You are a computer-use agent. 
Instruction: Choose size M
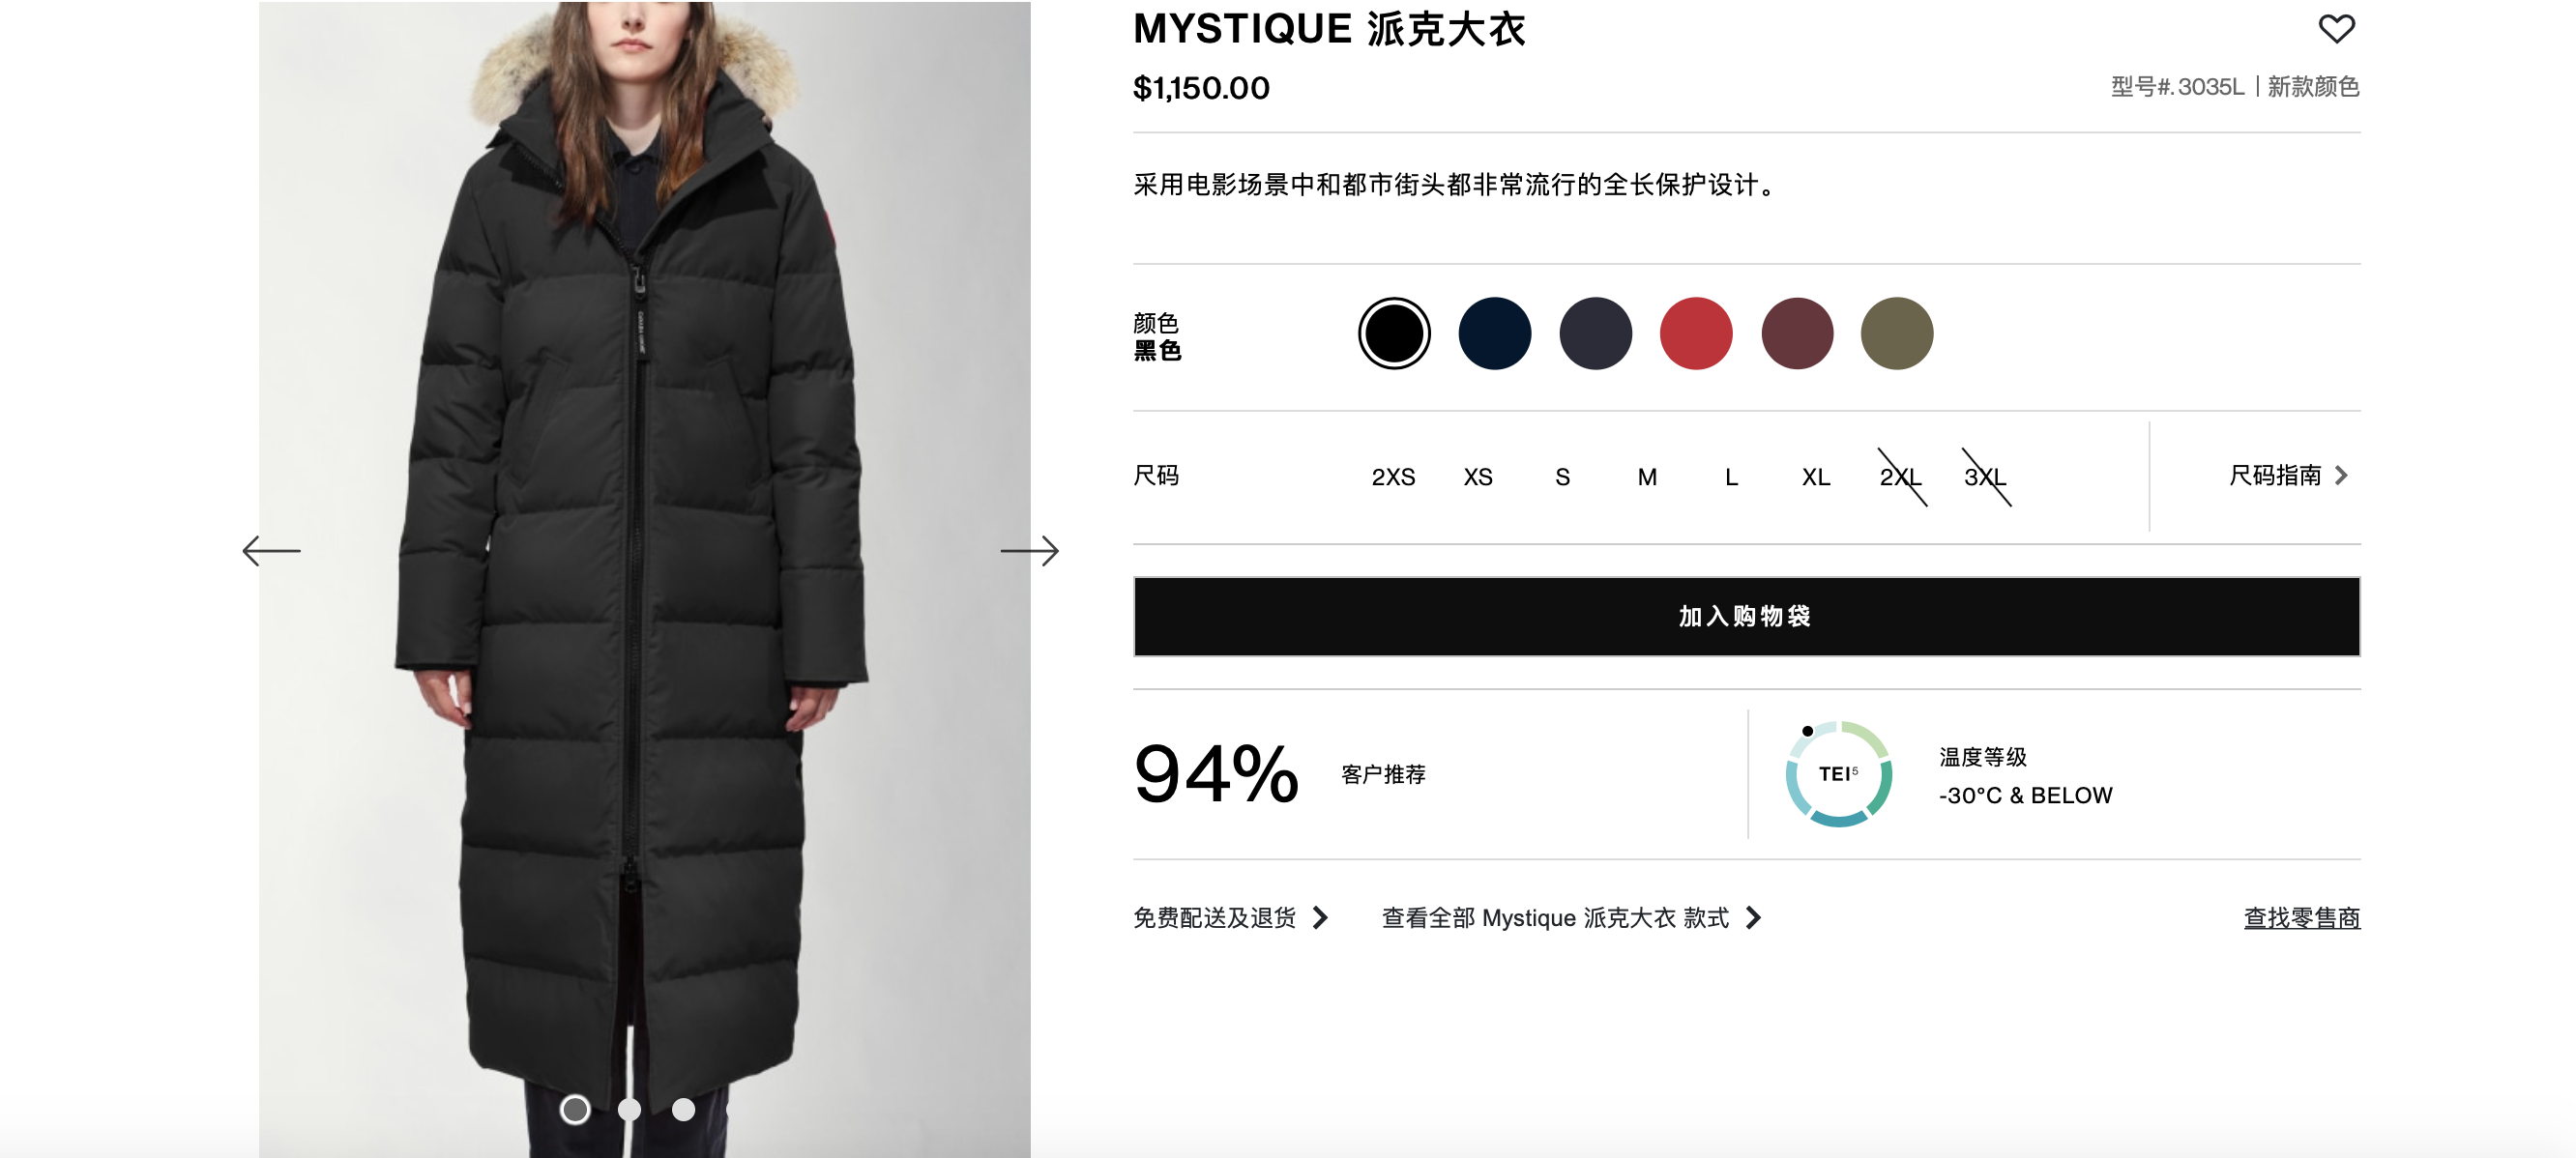click(1647, 477)
